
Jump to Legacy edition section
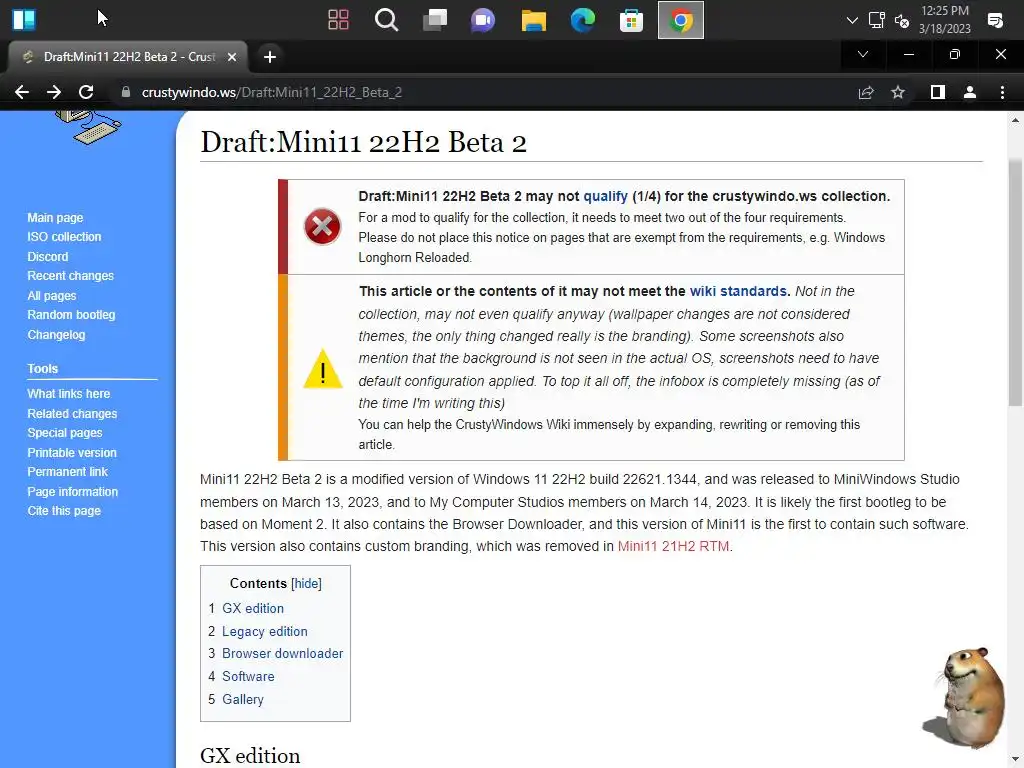click(264, 632)
